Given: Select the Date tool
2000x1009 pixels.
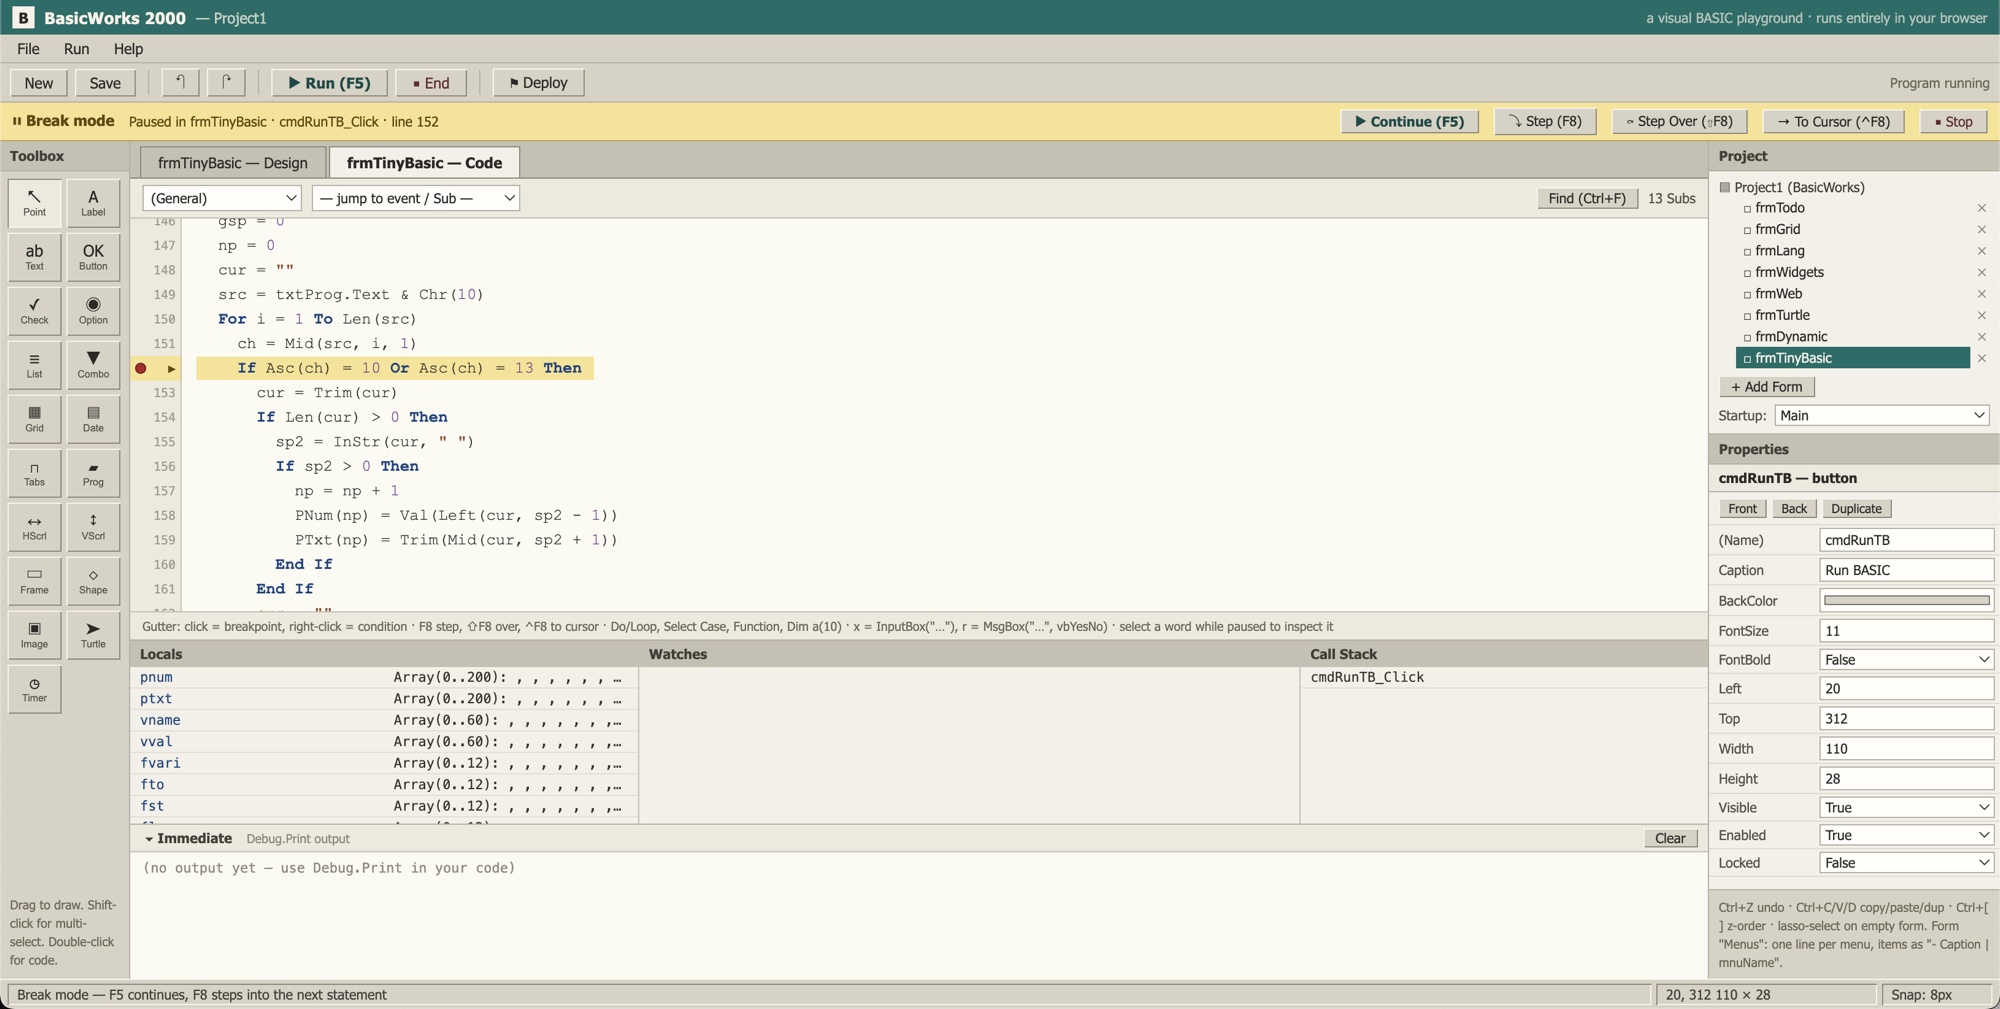Looking at the screenshot, I should 93,419.
